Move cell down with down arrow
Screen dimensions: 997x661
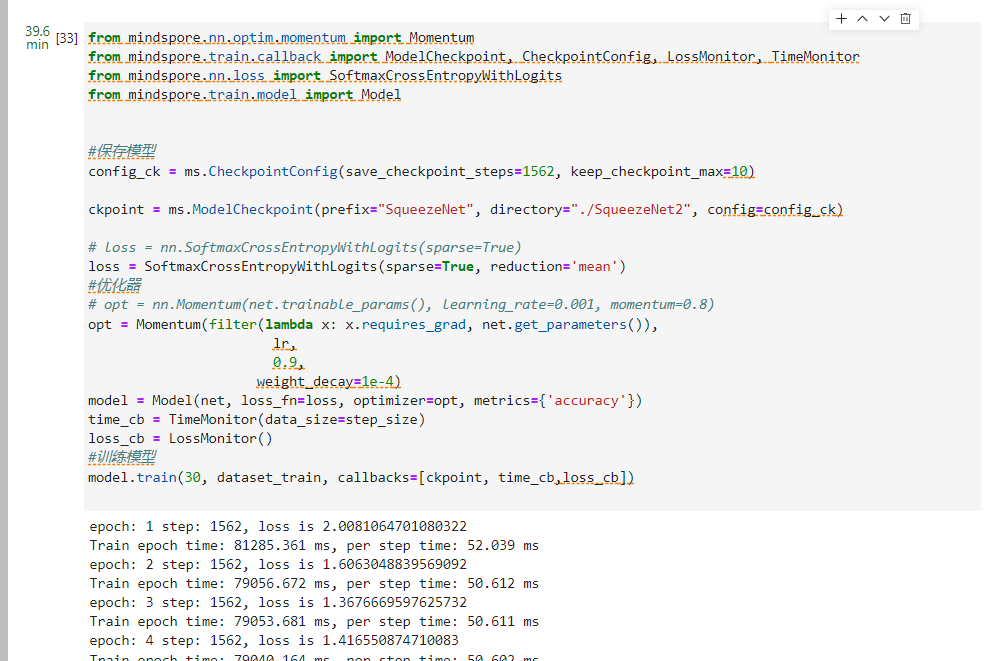point(884,18)
